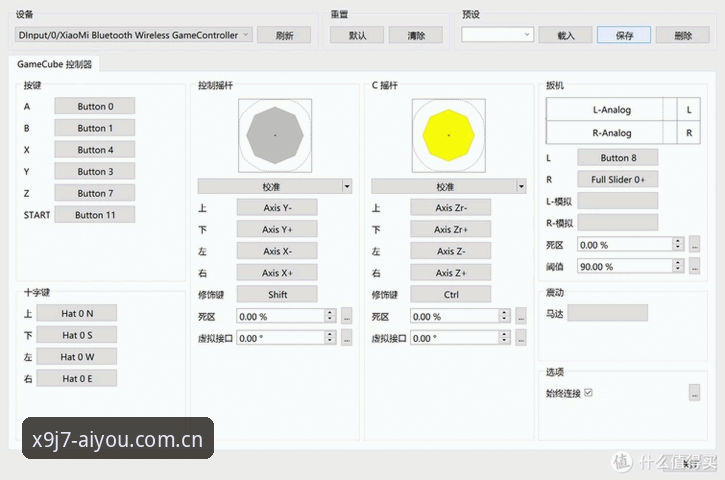This screenshot has width=725, height=480.
Task: Remap control stick up Axis Y-
Action: pos(277,208)
